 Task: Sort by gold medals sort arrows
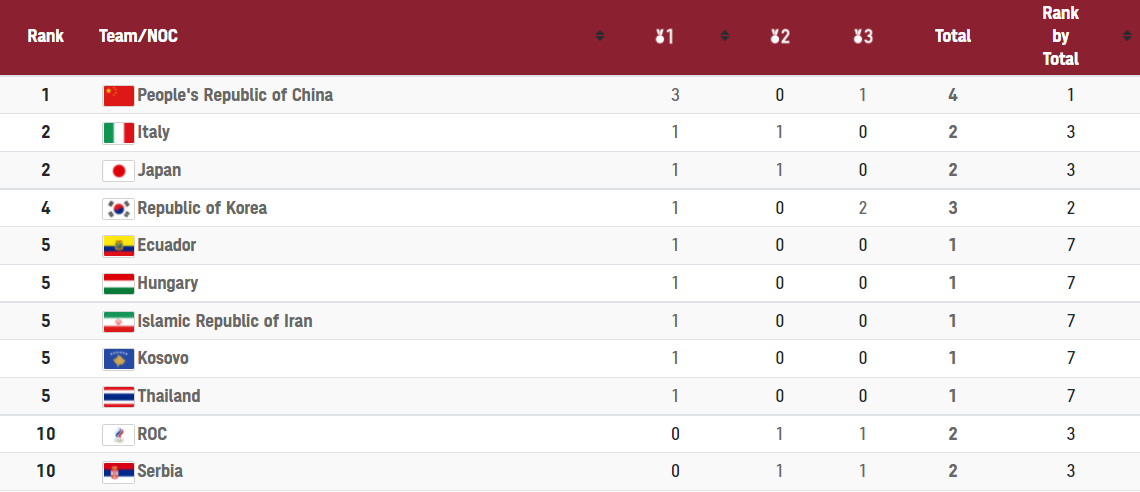725,36
